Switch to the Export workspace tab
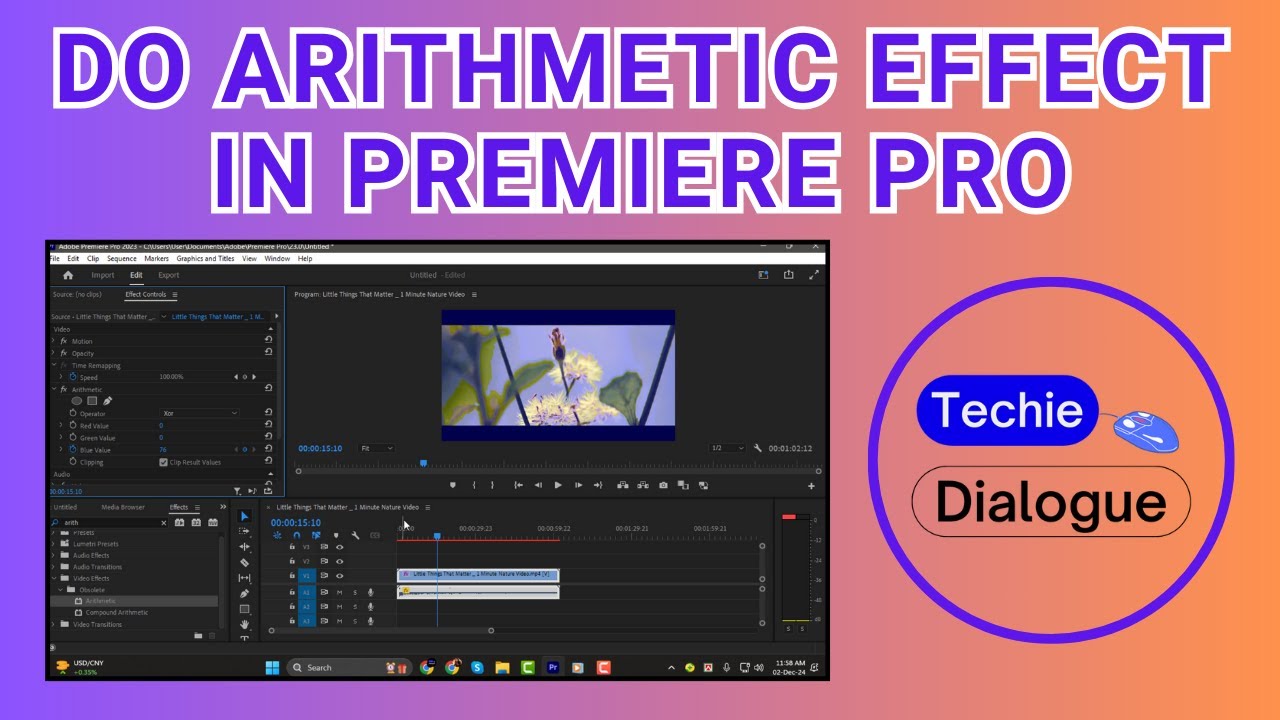The width and height of the screenshot is (1280, 720). point(169,275)
